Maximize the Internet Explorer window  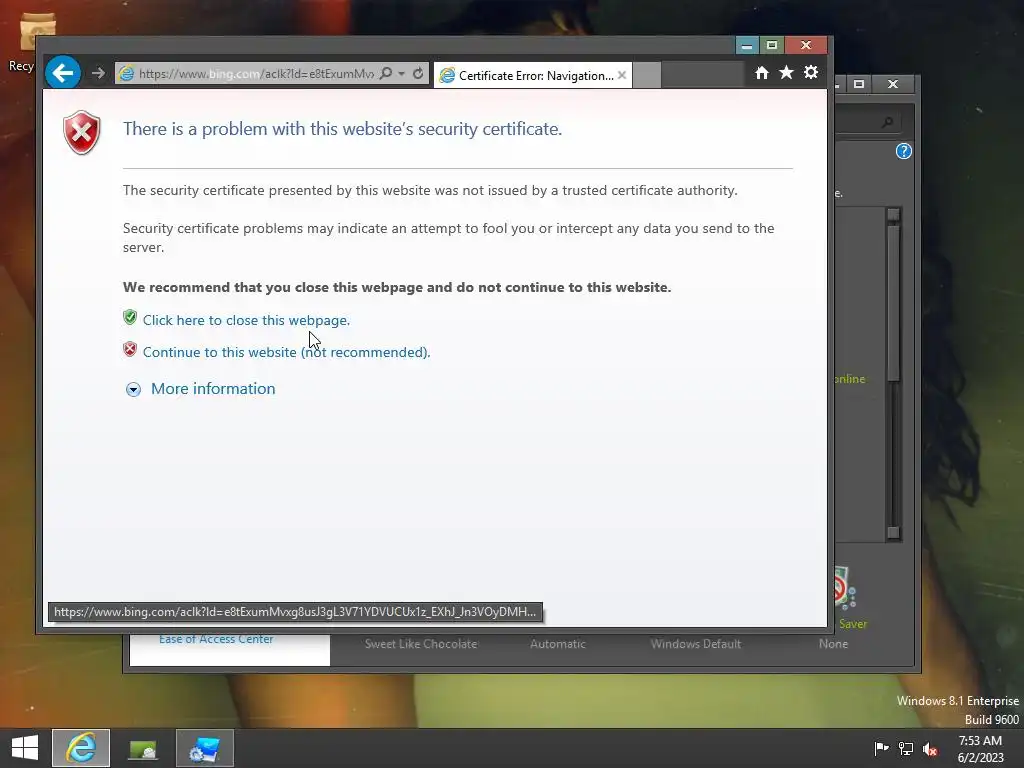(771, 46)
